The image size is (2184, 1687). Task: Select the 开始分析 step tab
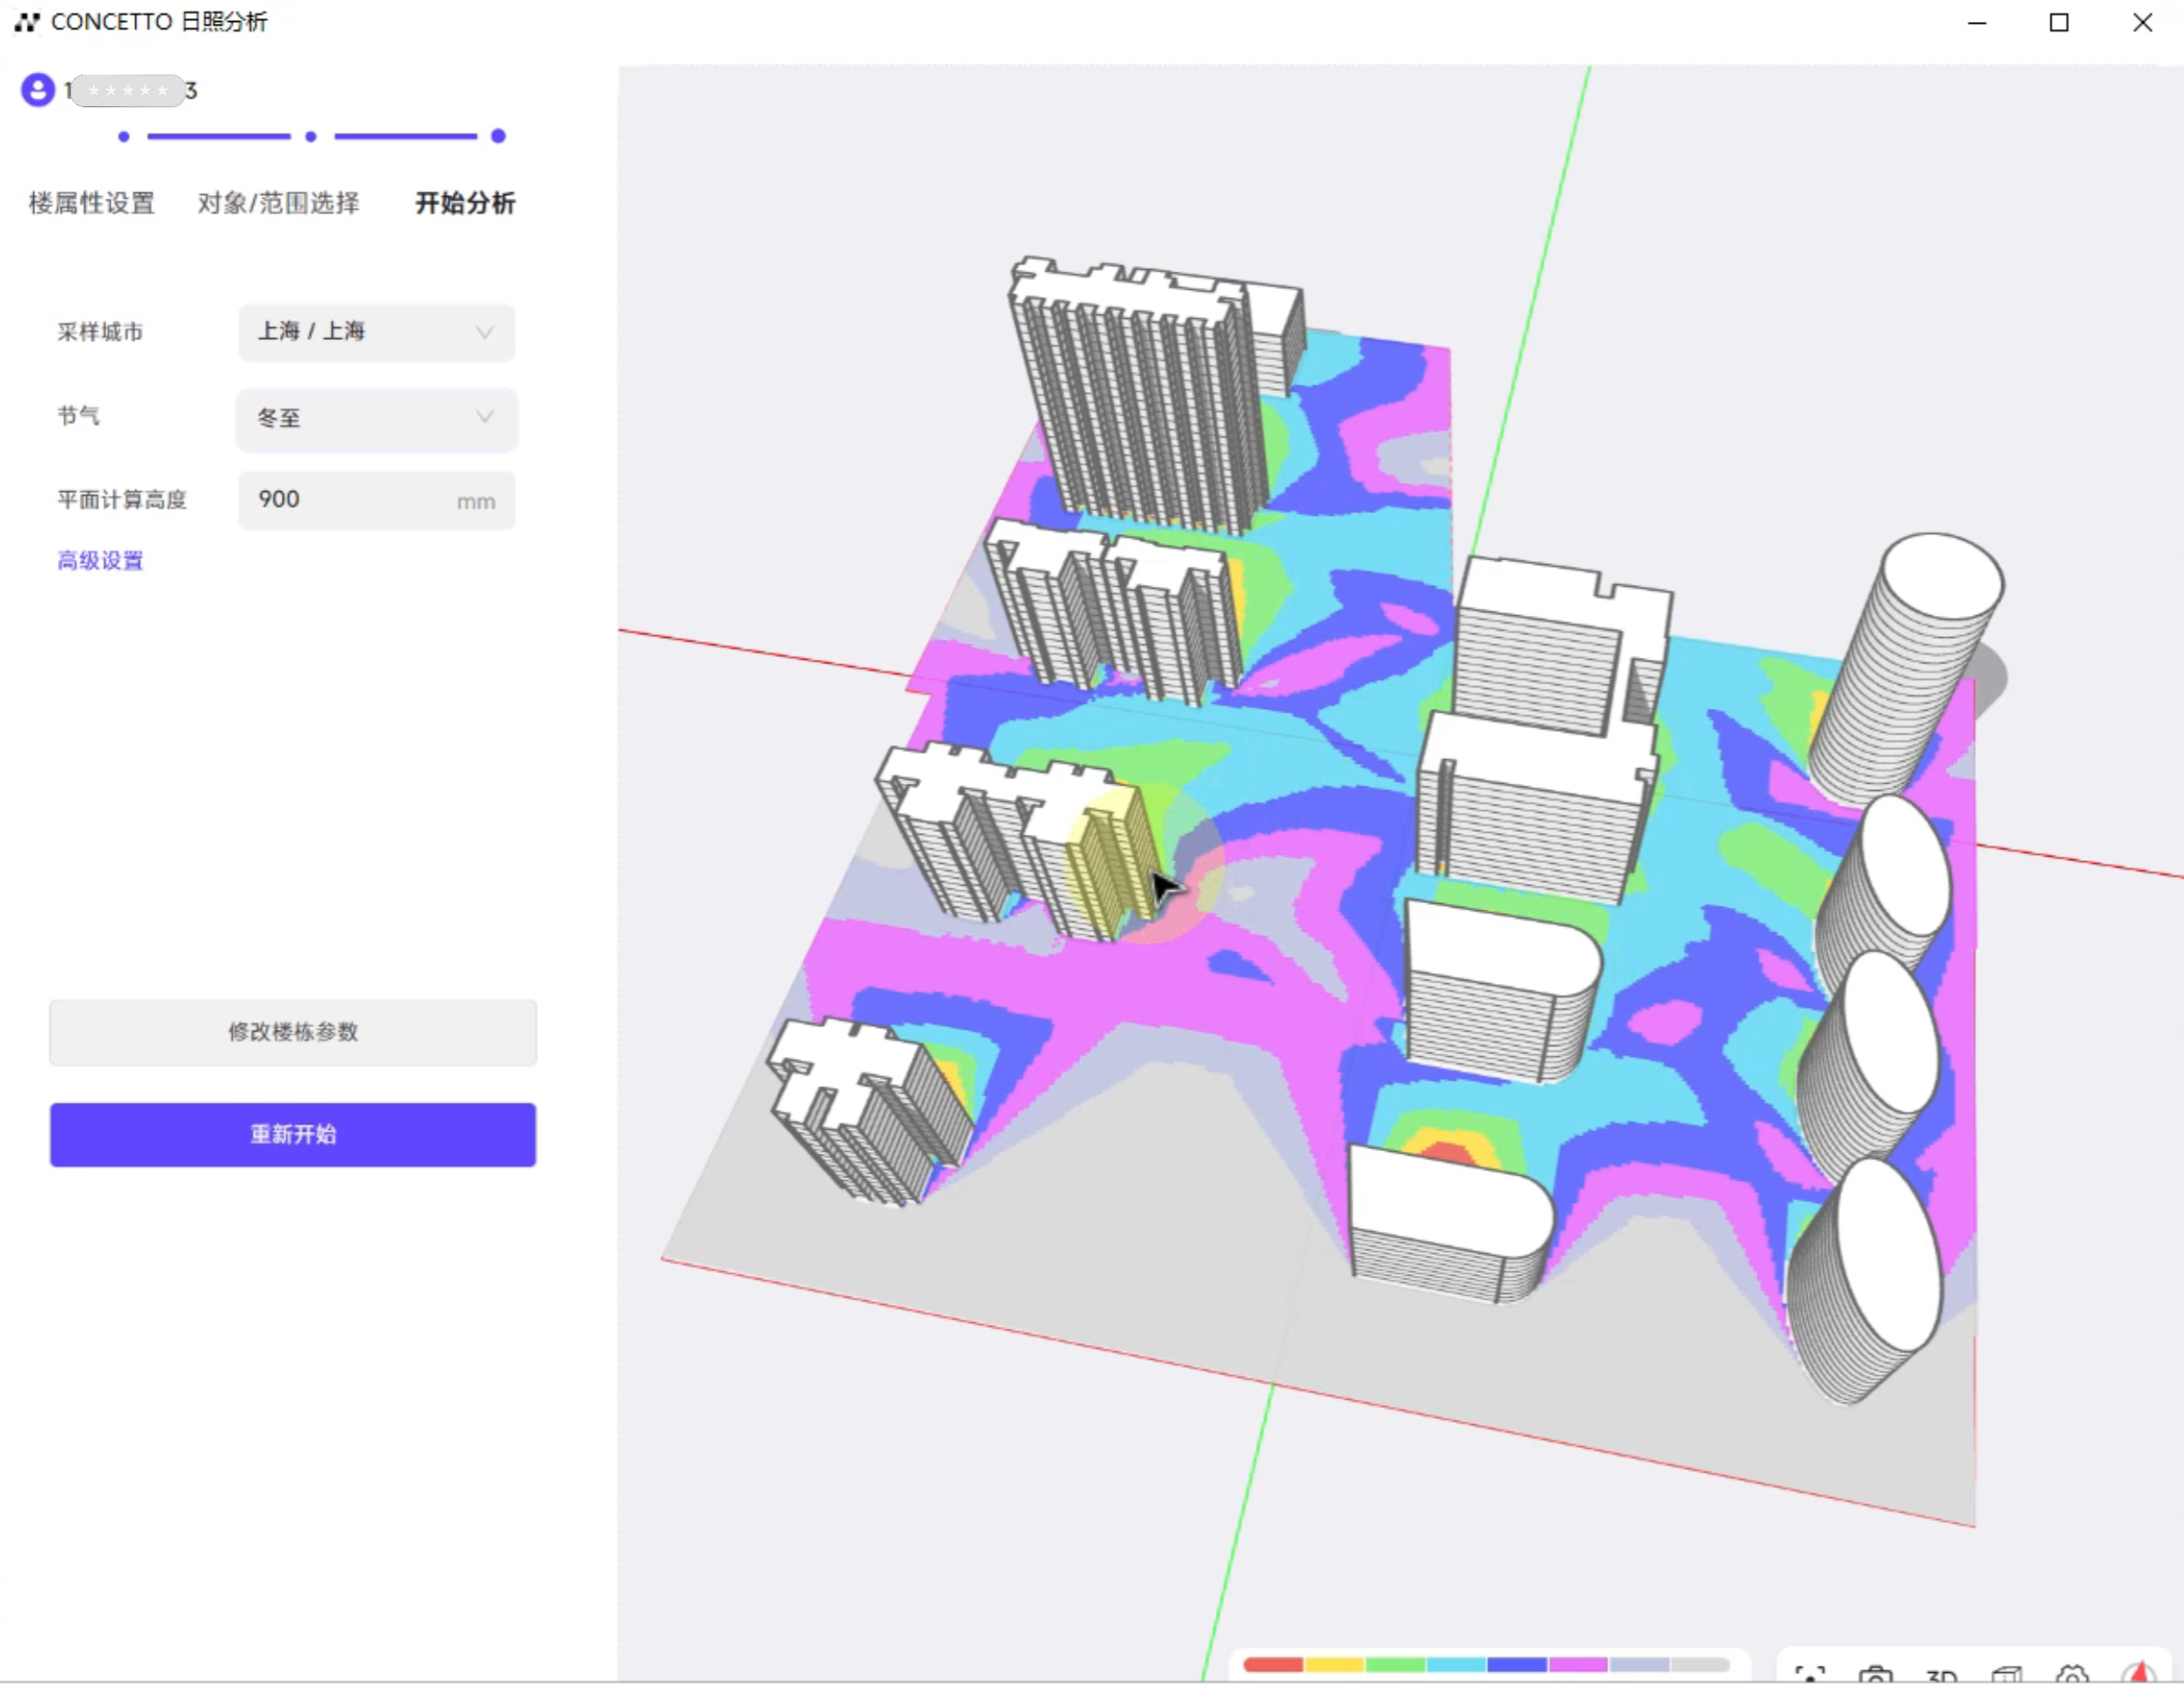tap(465, 203)
